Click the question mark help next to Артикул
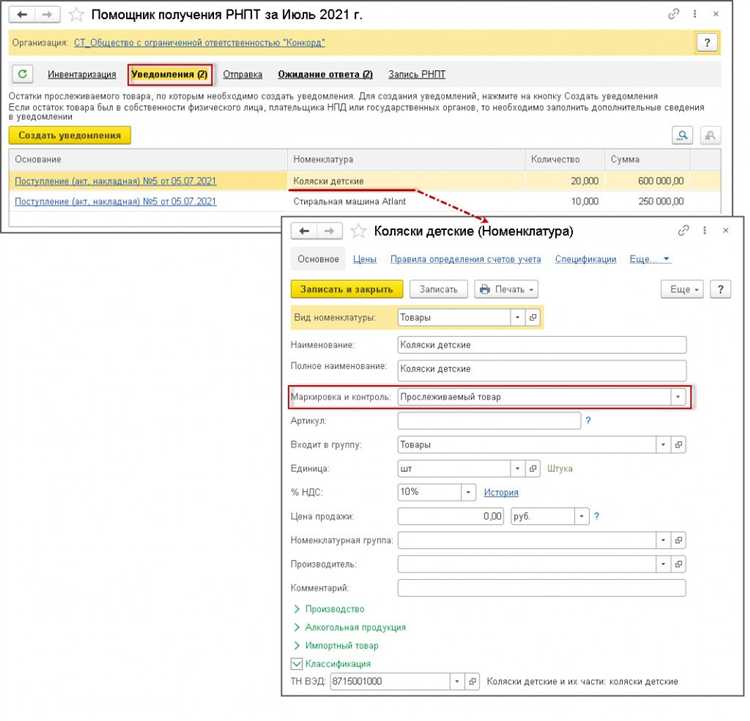 [x=588, y=421]
